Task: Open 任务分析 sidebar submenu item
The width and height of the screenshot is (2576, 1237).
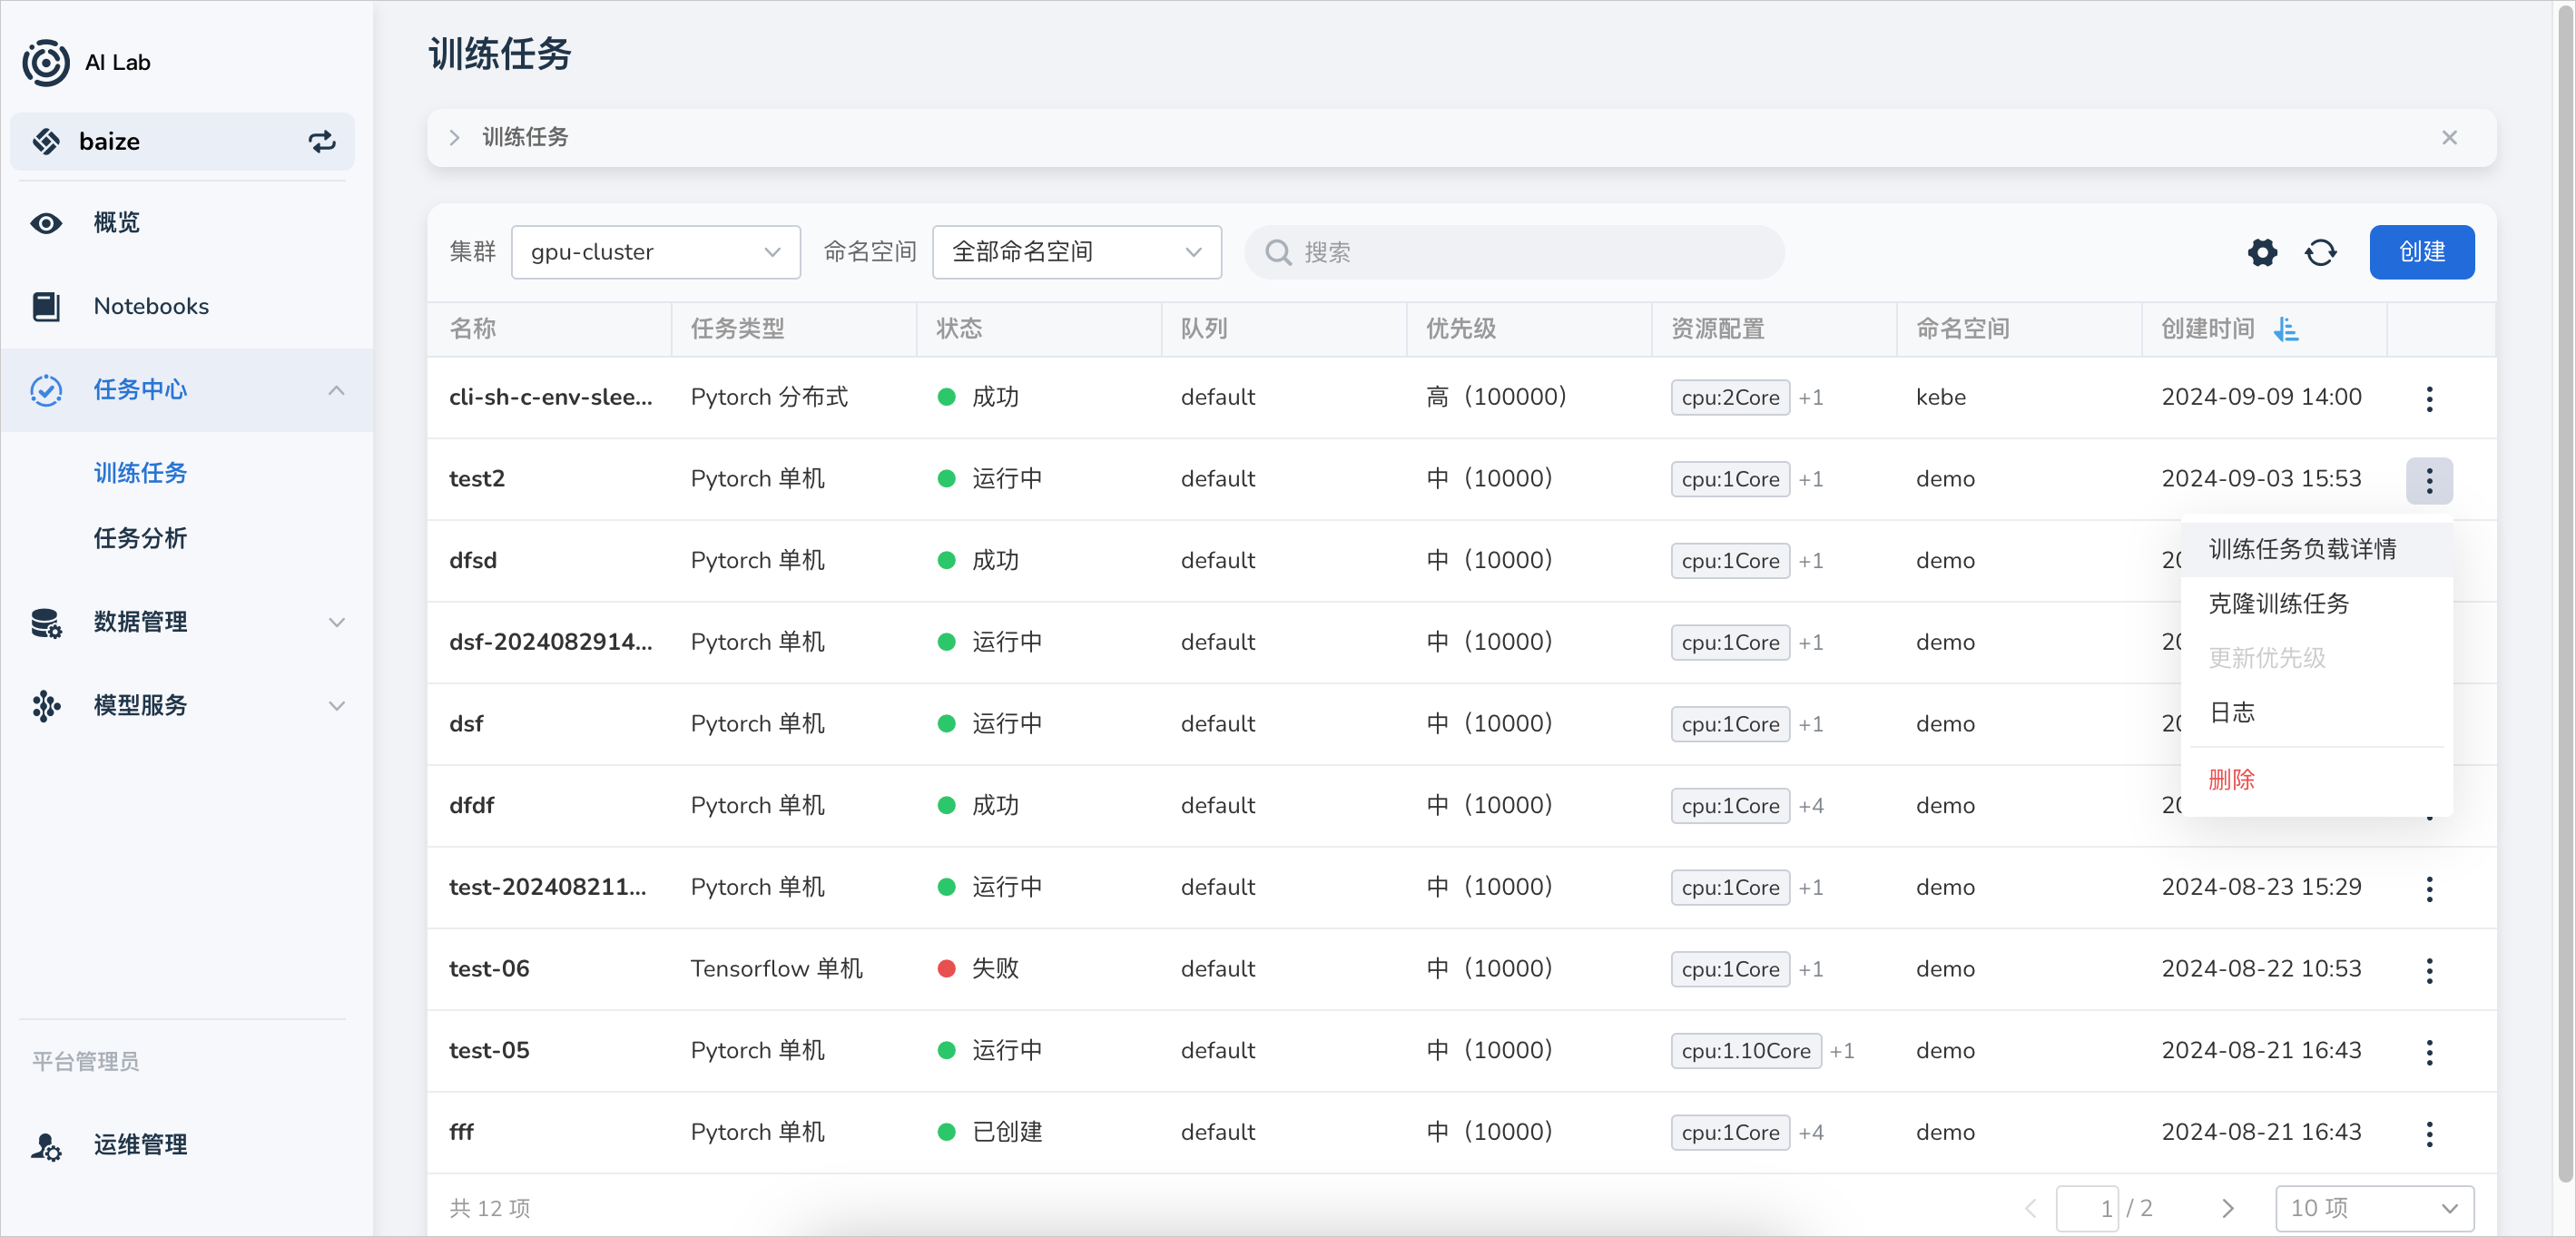Action: point(140,539)
